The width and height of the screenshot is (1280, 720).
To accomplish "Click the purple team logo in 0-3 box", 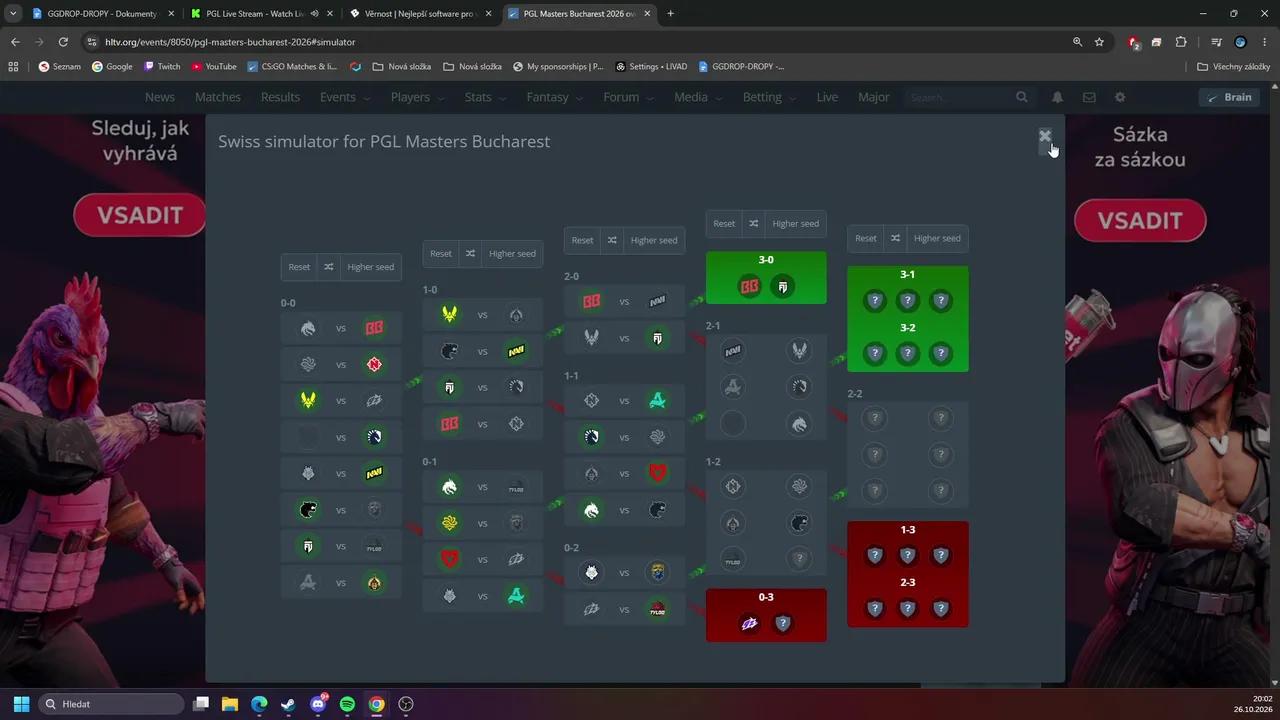I will coord(749,623).
